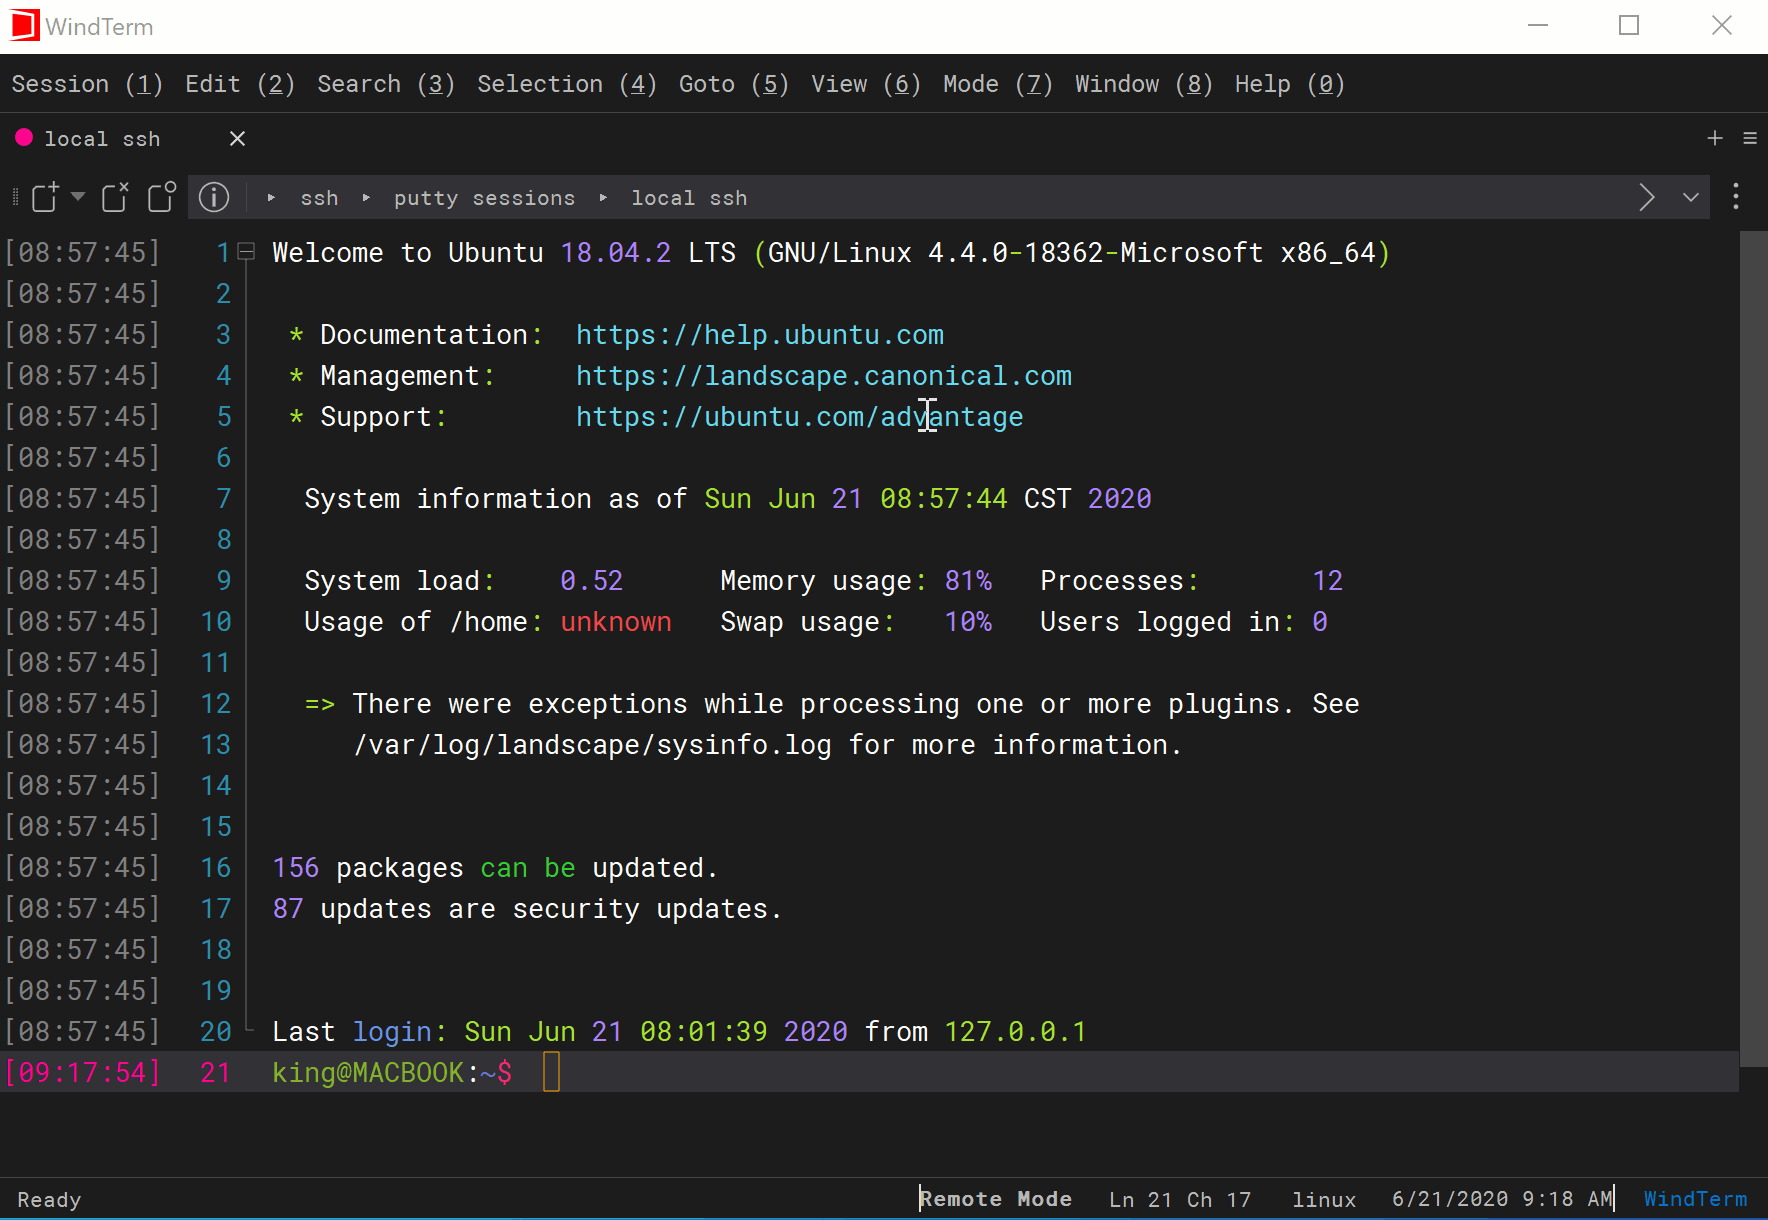Click the new session icon in toolbar
The height and width of the screenshot is (1220, 1768).
coord(45,197)
